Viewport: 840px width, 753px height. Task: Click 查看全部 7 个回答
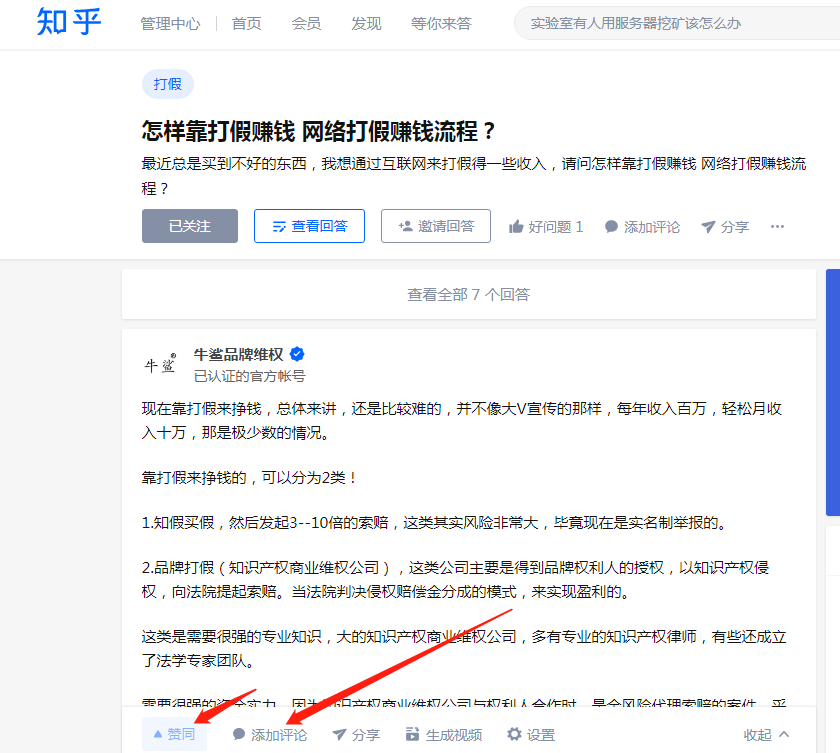point(469,295)
